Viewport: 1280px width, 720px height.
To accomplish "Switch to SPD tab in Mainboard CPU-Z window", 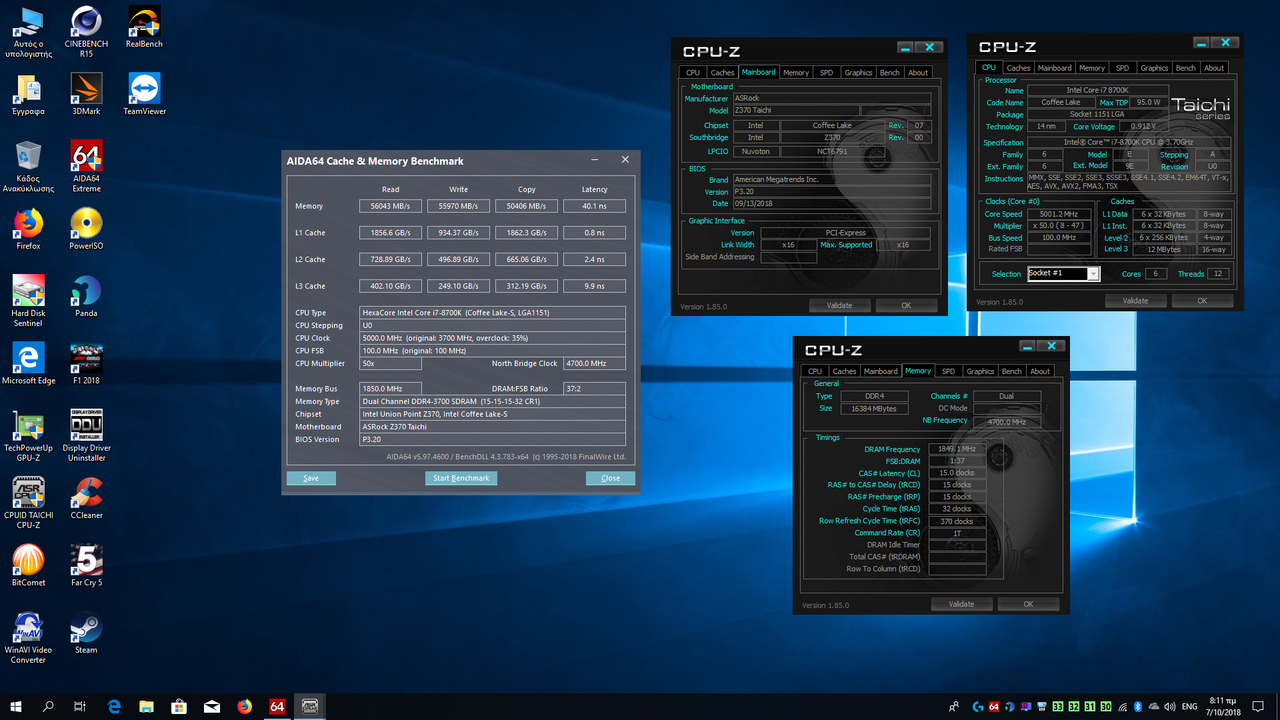I will pyautogui.click(x=826, y=72).
